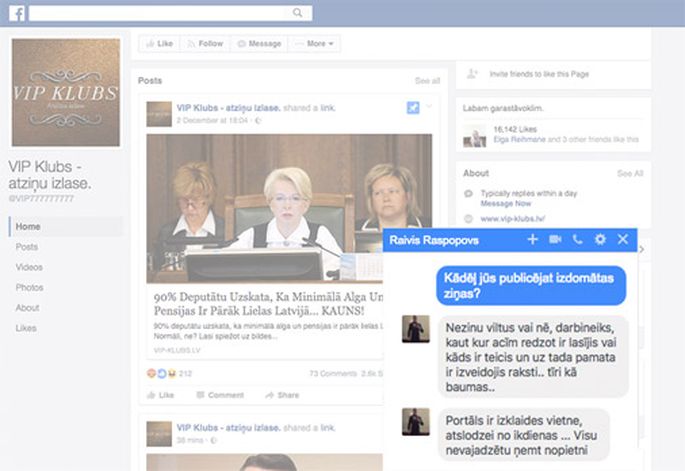This screenshot has height=471, width=685.
Task: Click avatar beside Nezinu viltus message
Action: [x=415, y=329]
